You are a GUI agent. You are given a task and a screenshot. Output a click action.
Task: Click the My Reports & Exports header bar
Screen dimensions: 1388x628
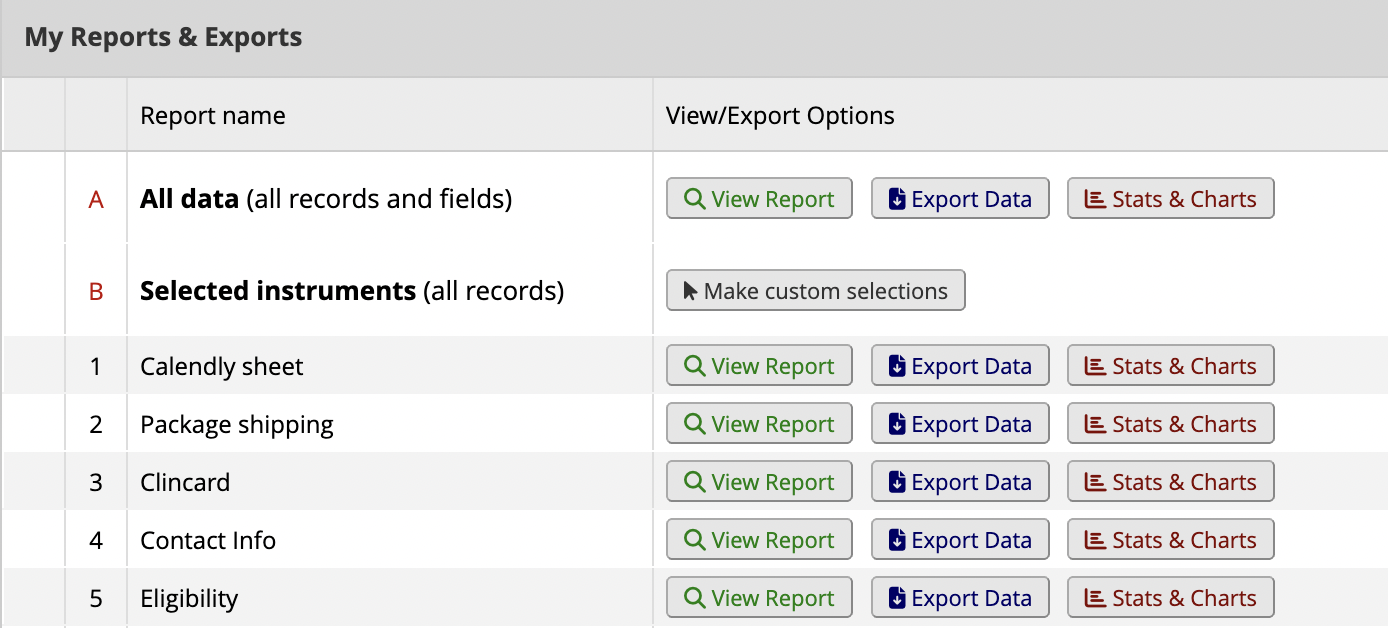(x=163, y=37)
